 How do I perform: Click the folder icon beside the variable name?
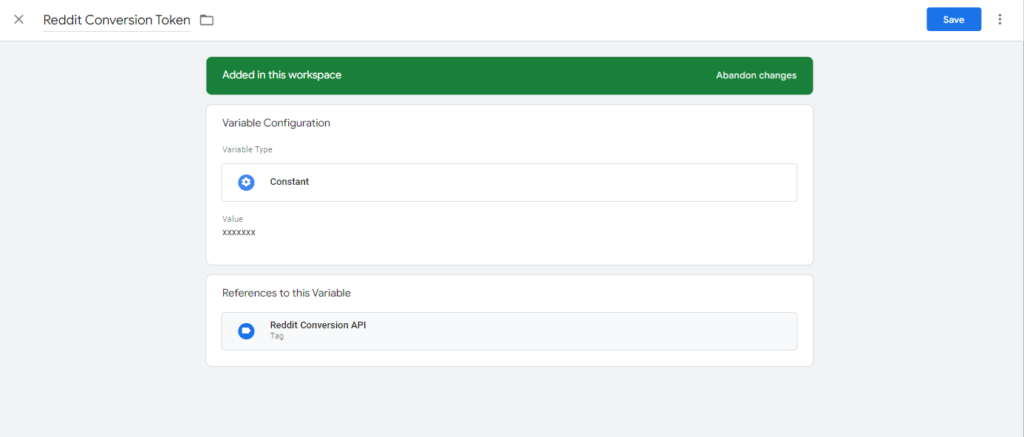coord(207,20)
